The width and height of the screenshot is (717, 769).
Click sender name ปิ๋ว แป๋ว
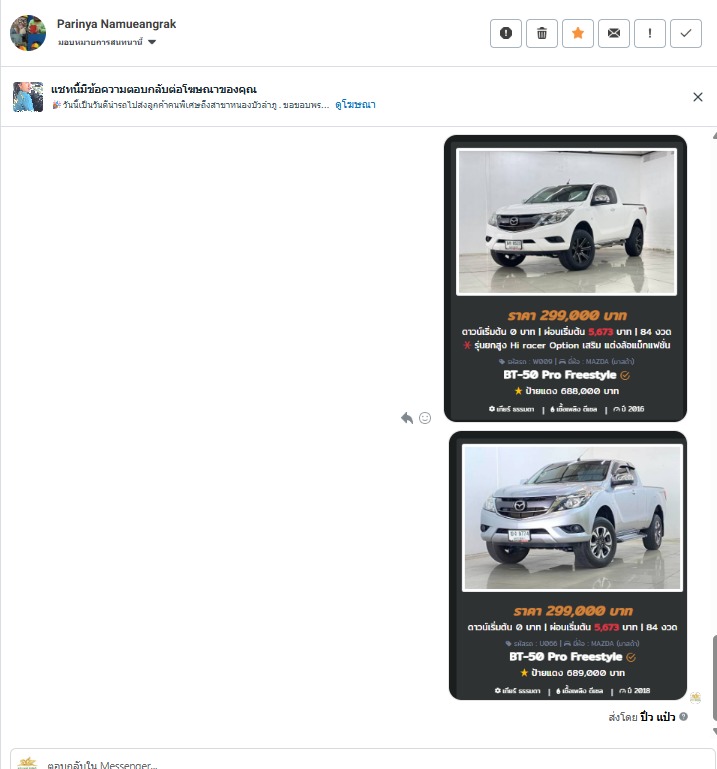(657, 717)
